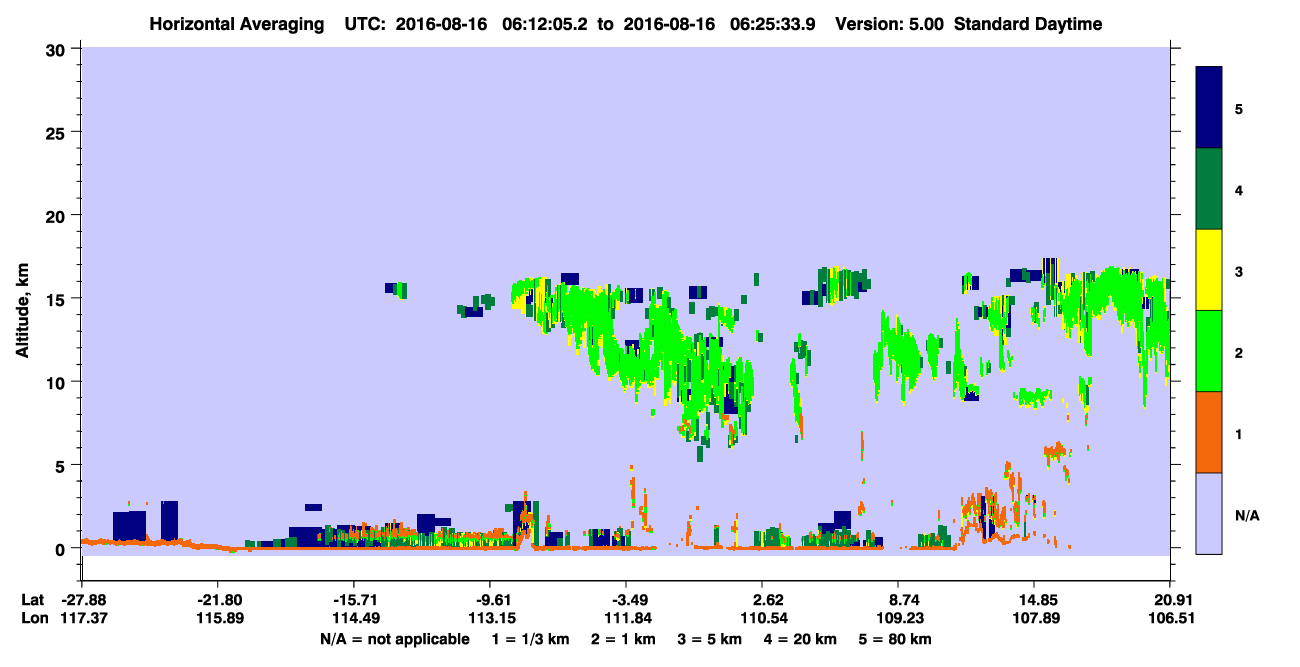Screen dimensions: 1300x667
Task: Click the colorbar label 1
Action: pyautogui.click(x=1239, y=433)
